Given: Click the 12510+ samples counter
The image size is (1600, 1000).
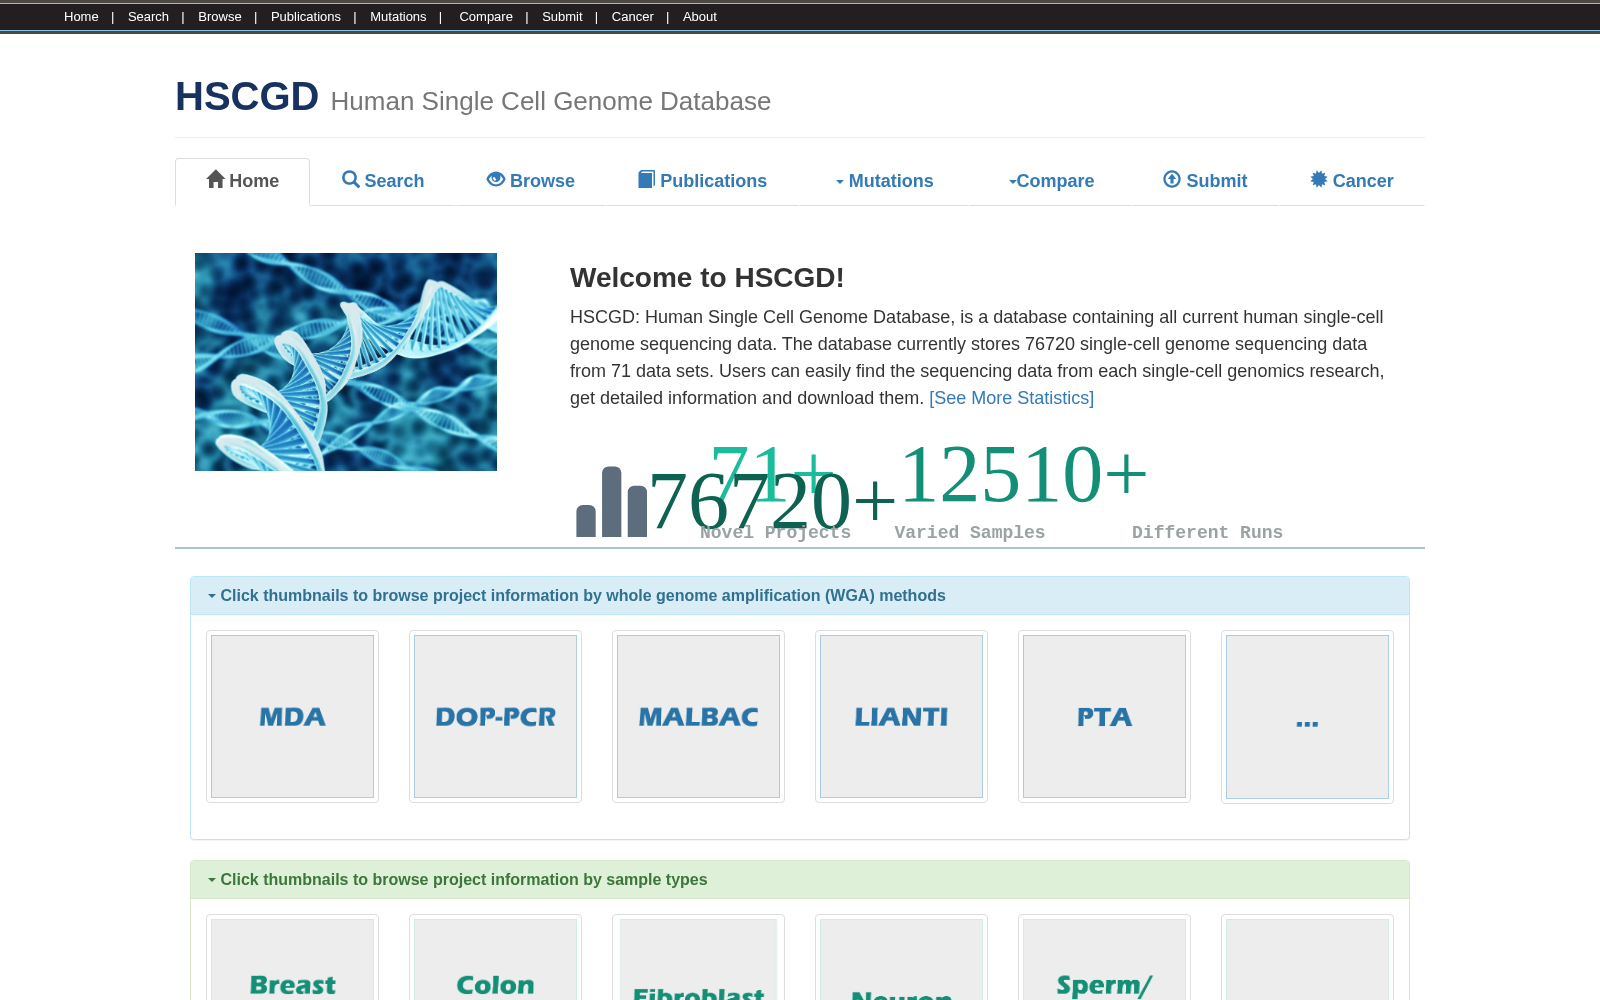Looking at the screenshot, I should click(x=1024, y=474).
